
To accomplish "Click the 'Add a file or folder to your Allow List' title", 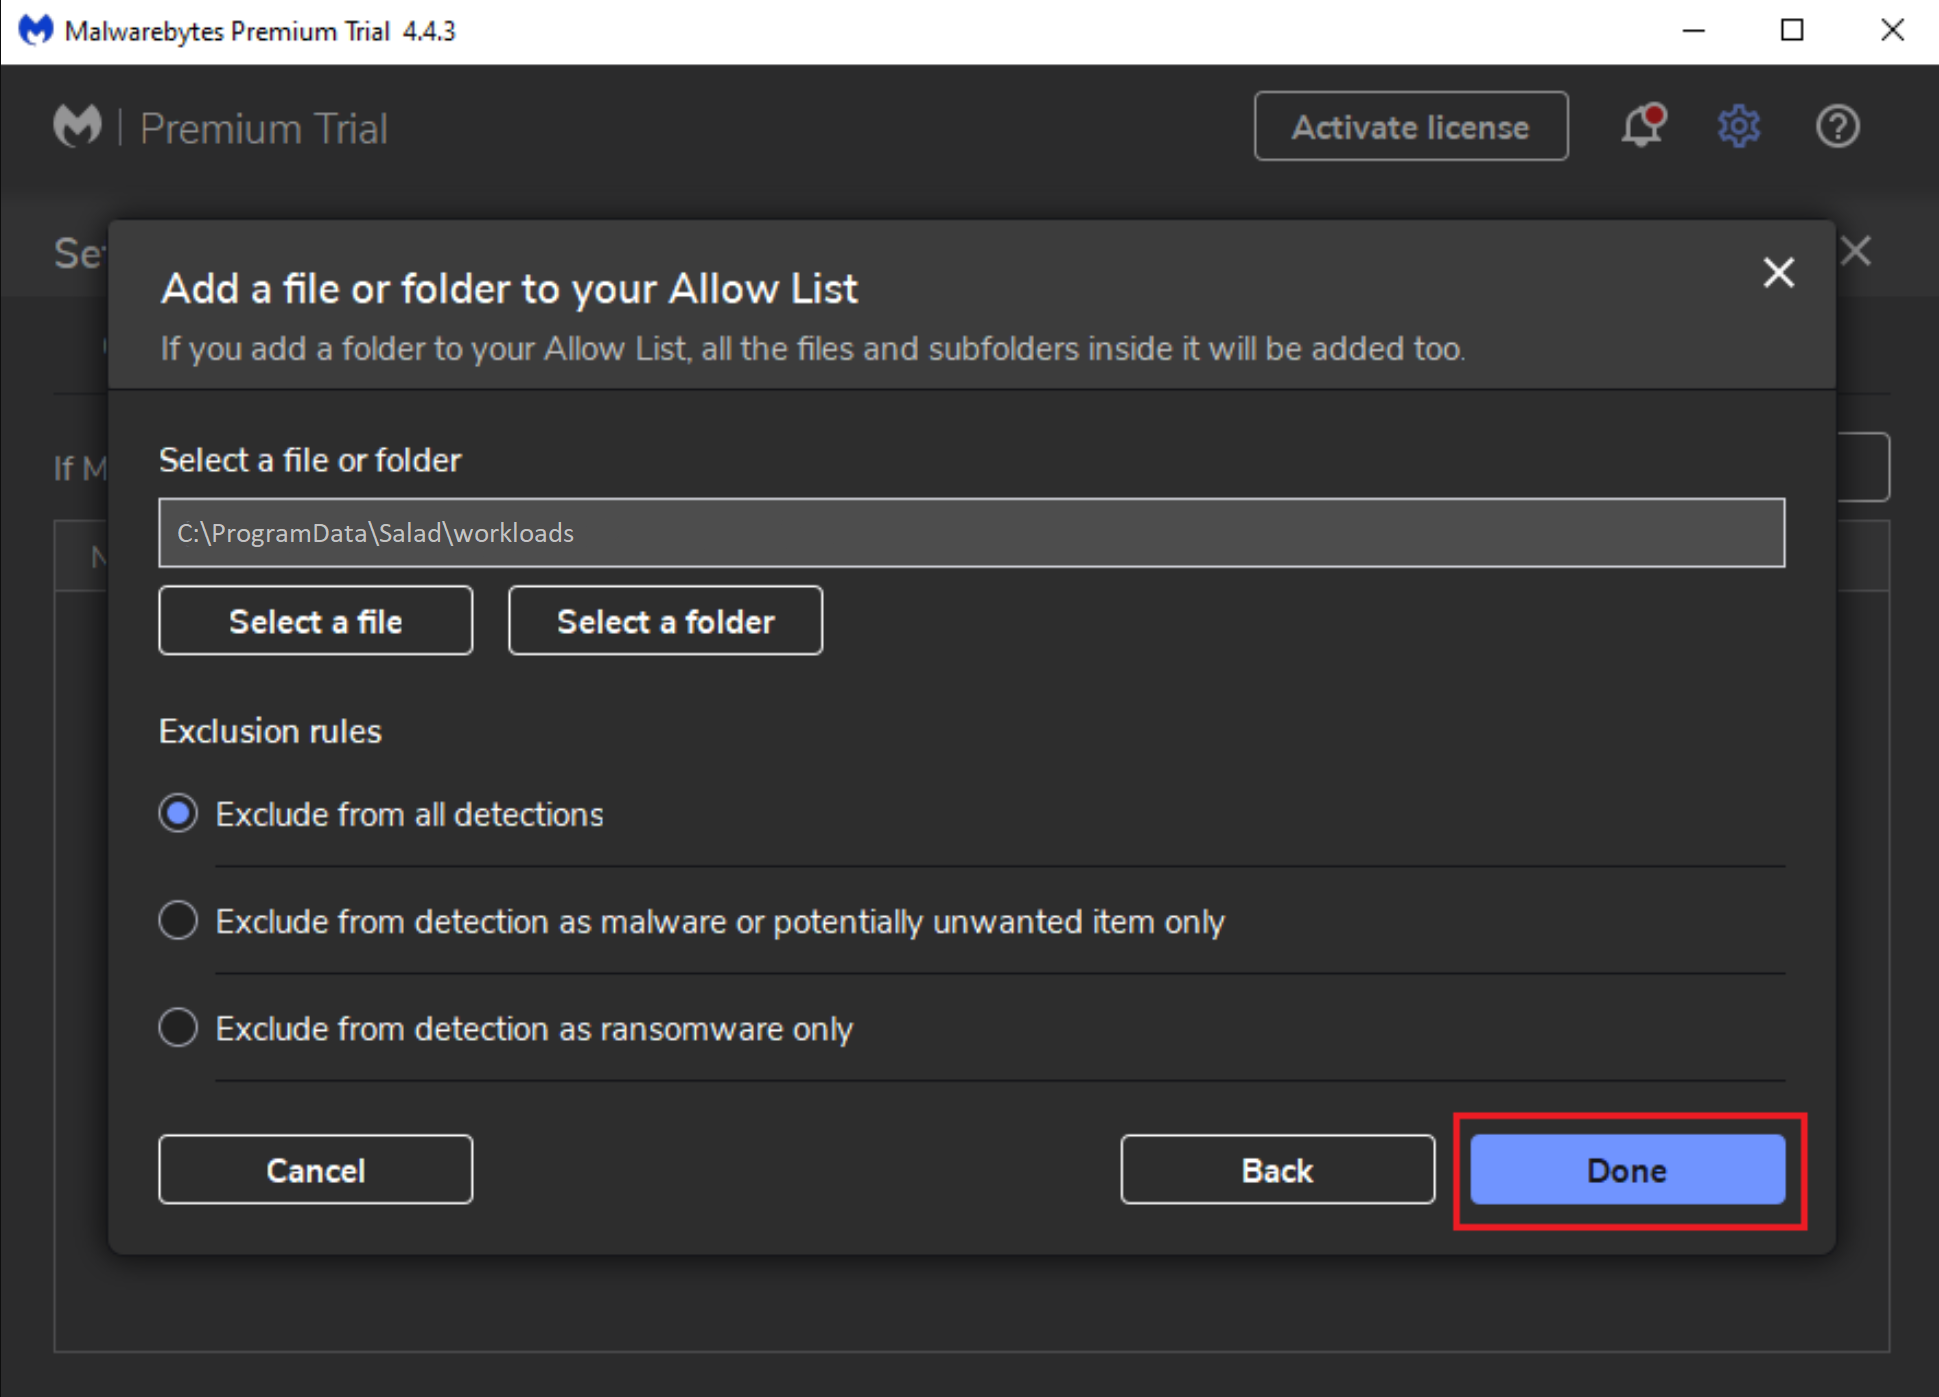I will tap(509, 289).
